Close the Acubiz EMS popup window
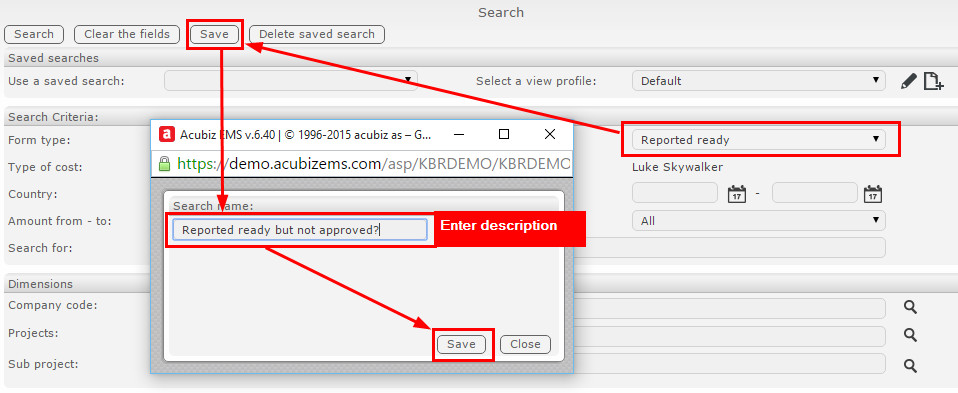The width and height of the screenshot is (958, 393). (x=550, y=134)
